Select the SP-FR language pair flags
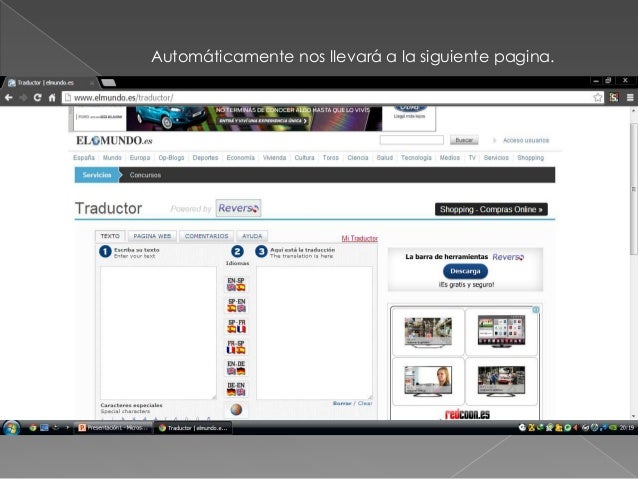 click(236, 326)
